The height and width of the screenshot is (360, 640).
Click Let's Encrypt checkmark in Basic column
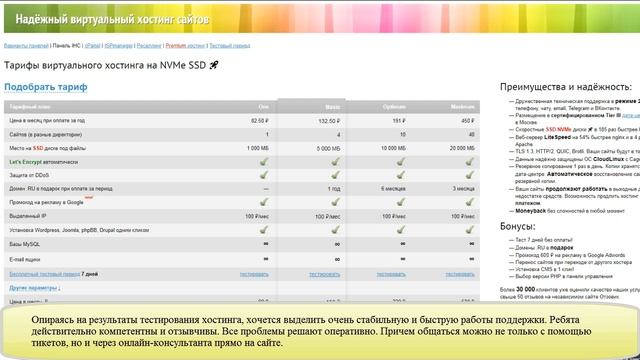click(335, 162)
